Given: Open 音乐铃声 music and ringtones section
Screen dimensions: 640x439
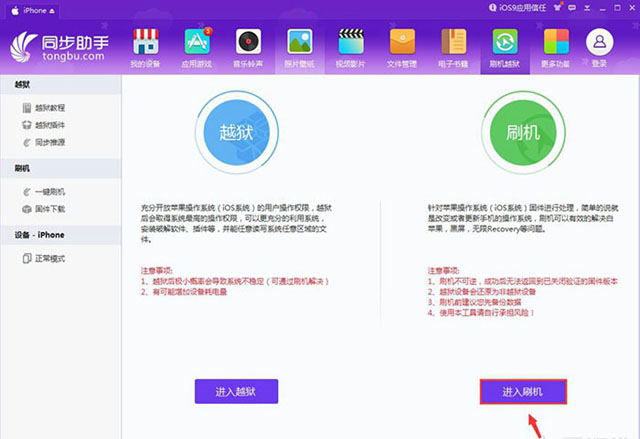Looking at the screenshot, I should (x=248, y=48).
